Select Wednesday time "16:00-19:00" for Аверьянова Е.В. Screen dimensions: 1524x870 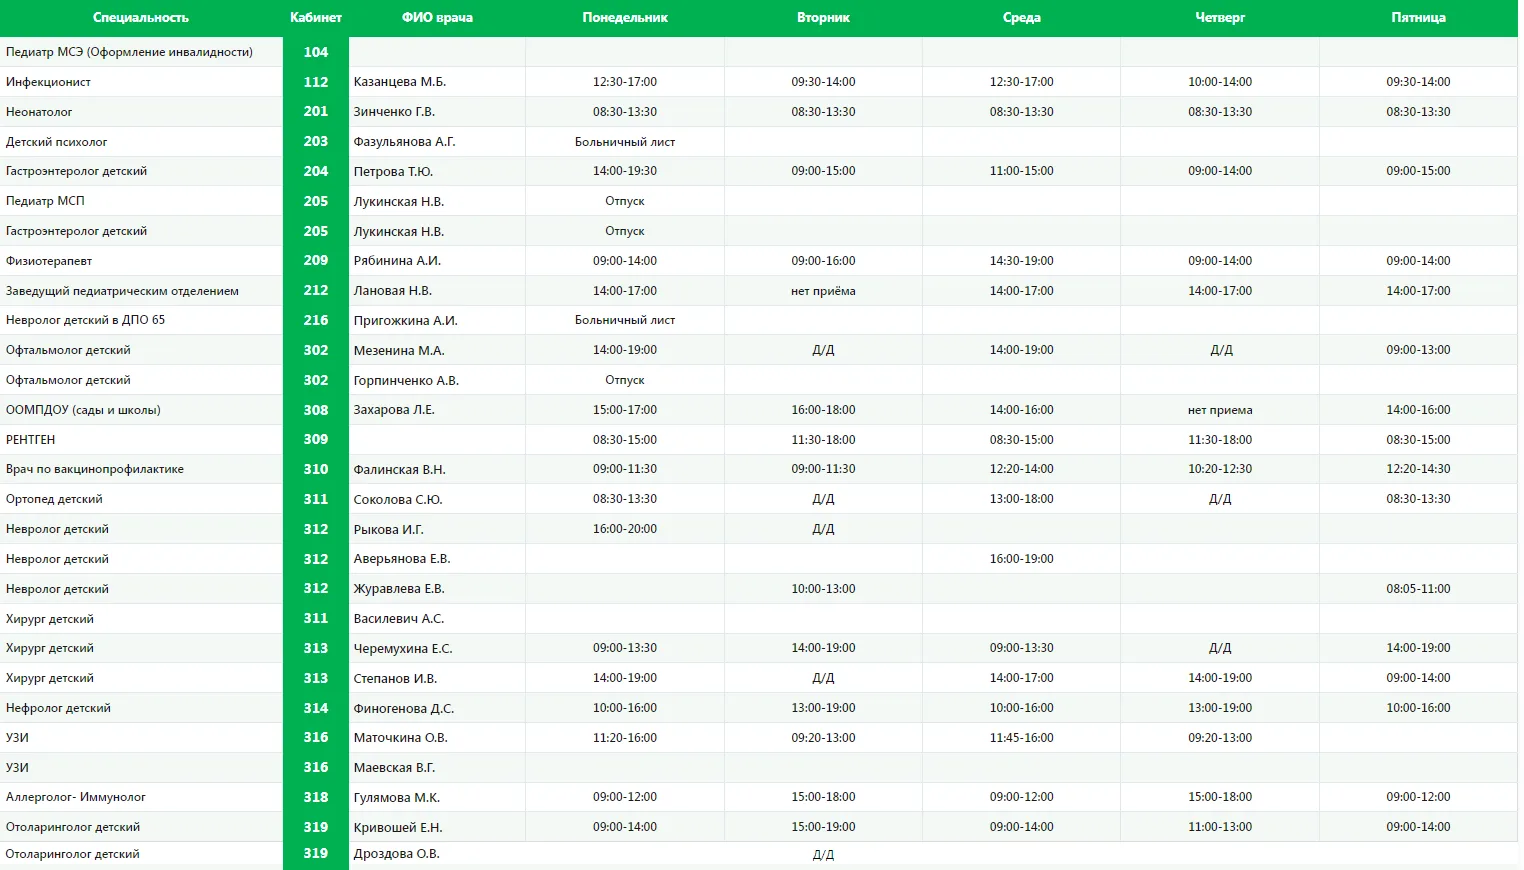coord(1022,559)
